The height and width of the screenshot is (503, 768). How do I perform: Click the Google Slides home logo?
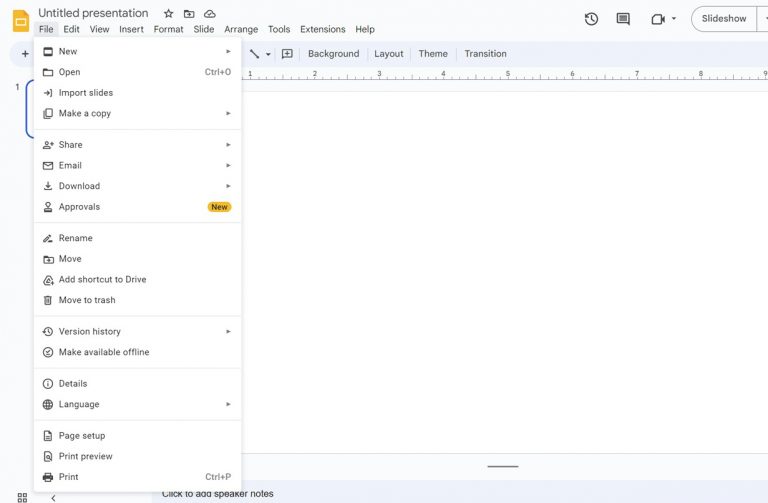21,21
